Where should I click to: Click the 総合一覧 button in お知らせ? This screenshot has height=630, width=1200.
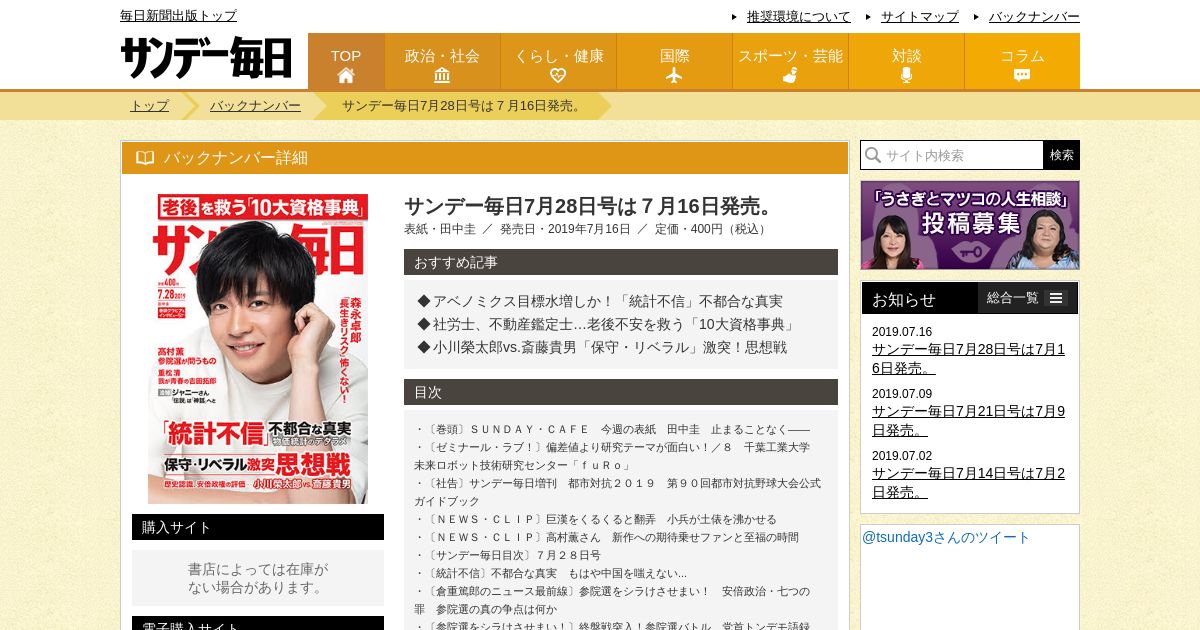click(x=1028, y=298)
